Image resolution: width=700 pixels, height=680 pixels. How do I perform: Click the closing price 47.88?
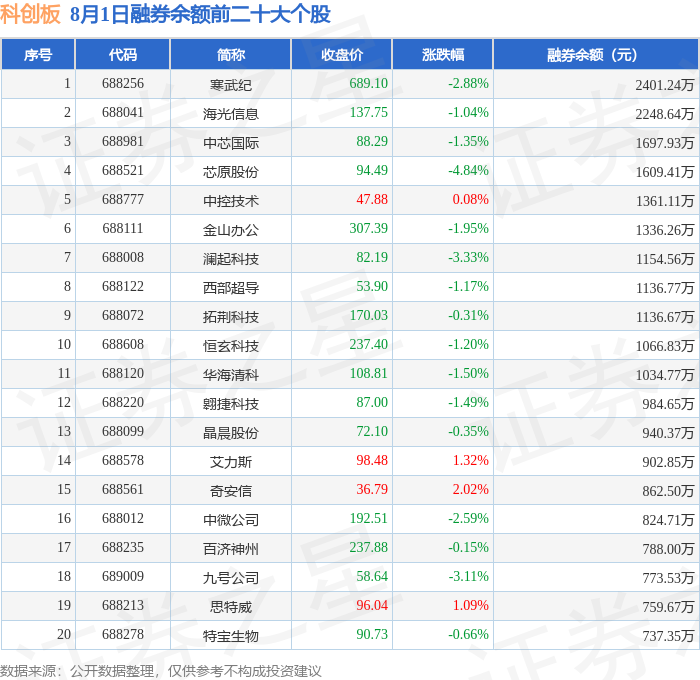[372, 200]
